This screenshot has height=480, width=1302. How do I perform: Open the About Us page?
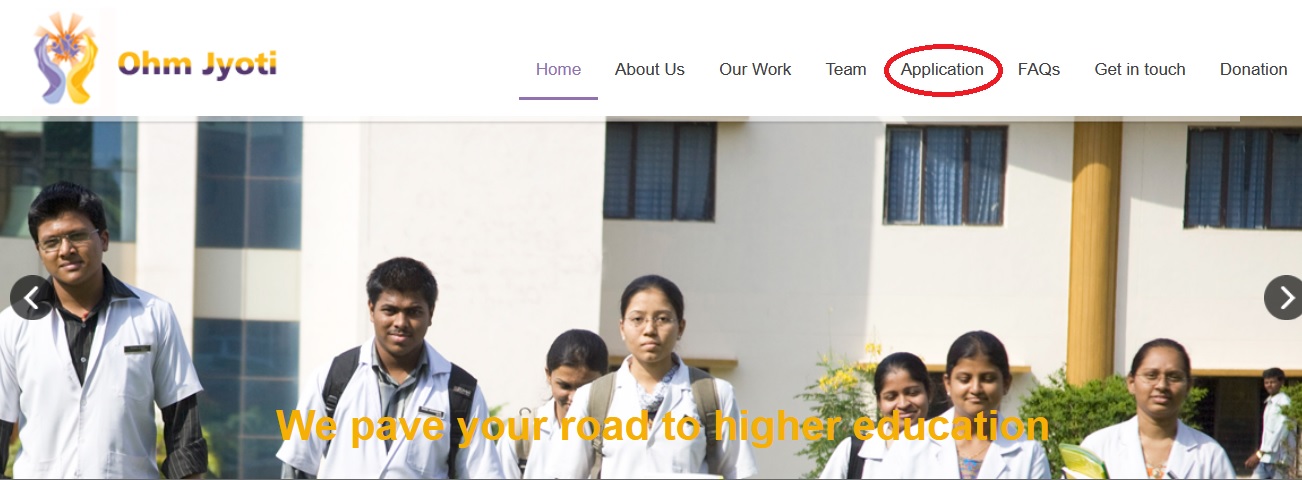(650, 70)
